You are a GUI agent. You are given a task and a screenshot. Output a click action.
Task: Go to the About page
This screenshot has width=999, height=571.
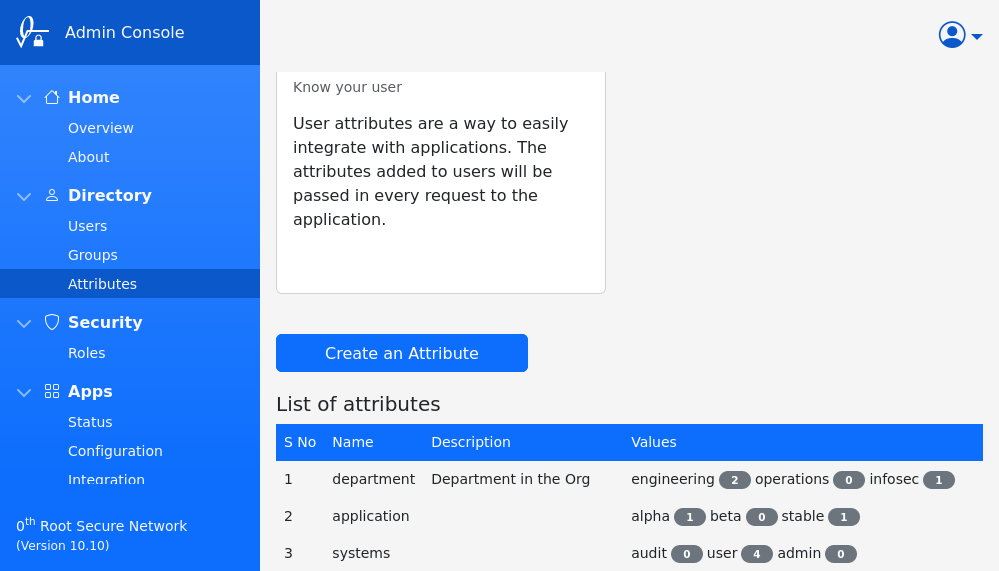pos(89,157)
